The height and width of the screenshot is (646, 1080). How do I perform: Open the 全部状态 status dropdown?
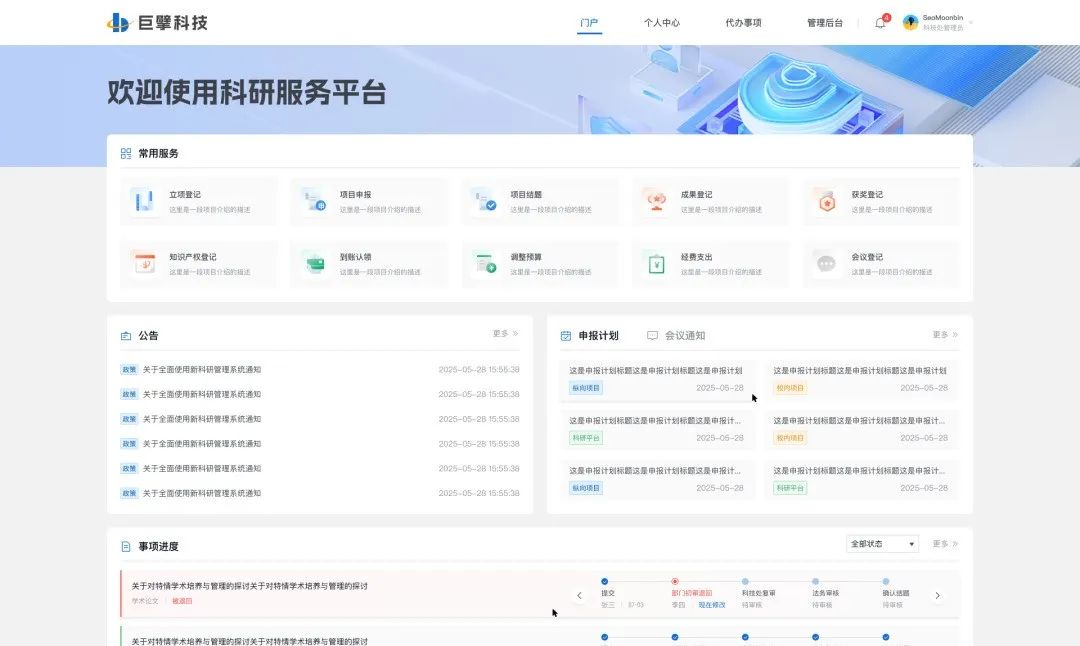(882, 544)
